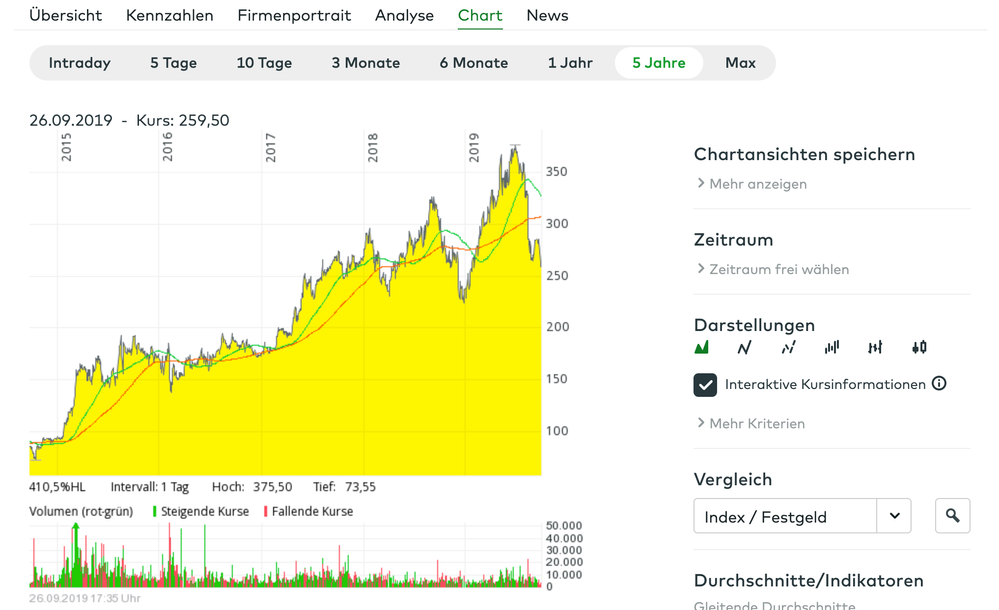Image resolution: width=999 pixels, height=610 pixels.
Task: Click the info icon next to Interaktive Kursinformationen
Action: pyautogui.click(x=938, y=383)
